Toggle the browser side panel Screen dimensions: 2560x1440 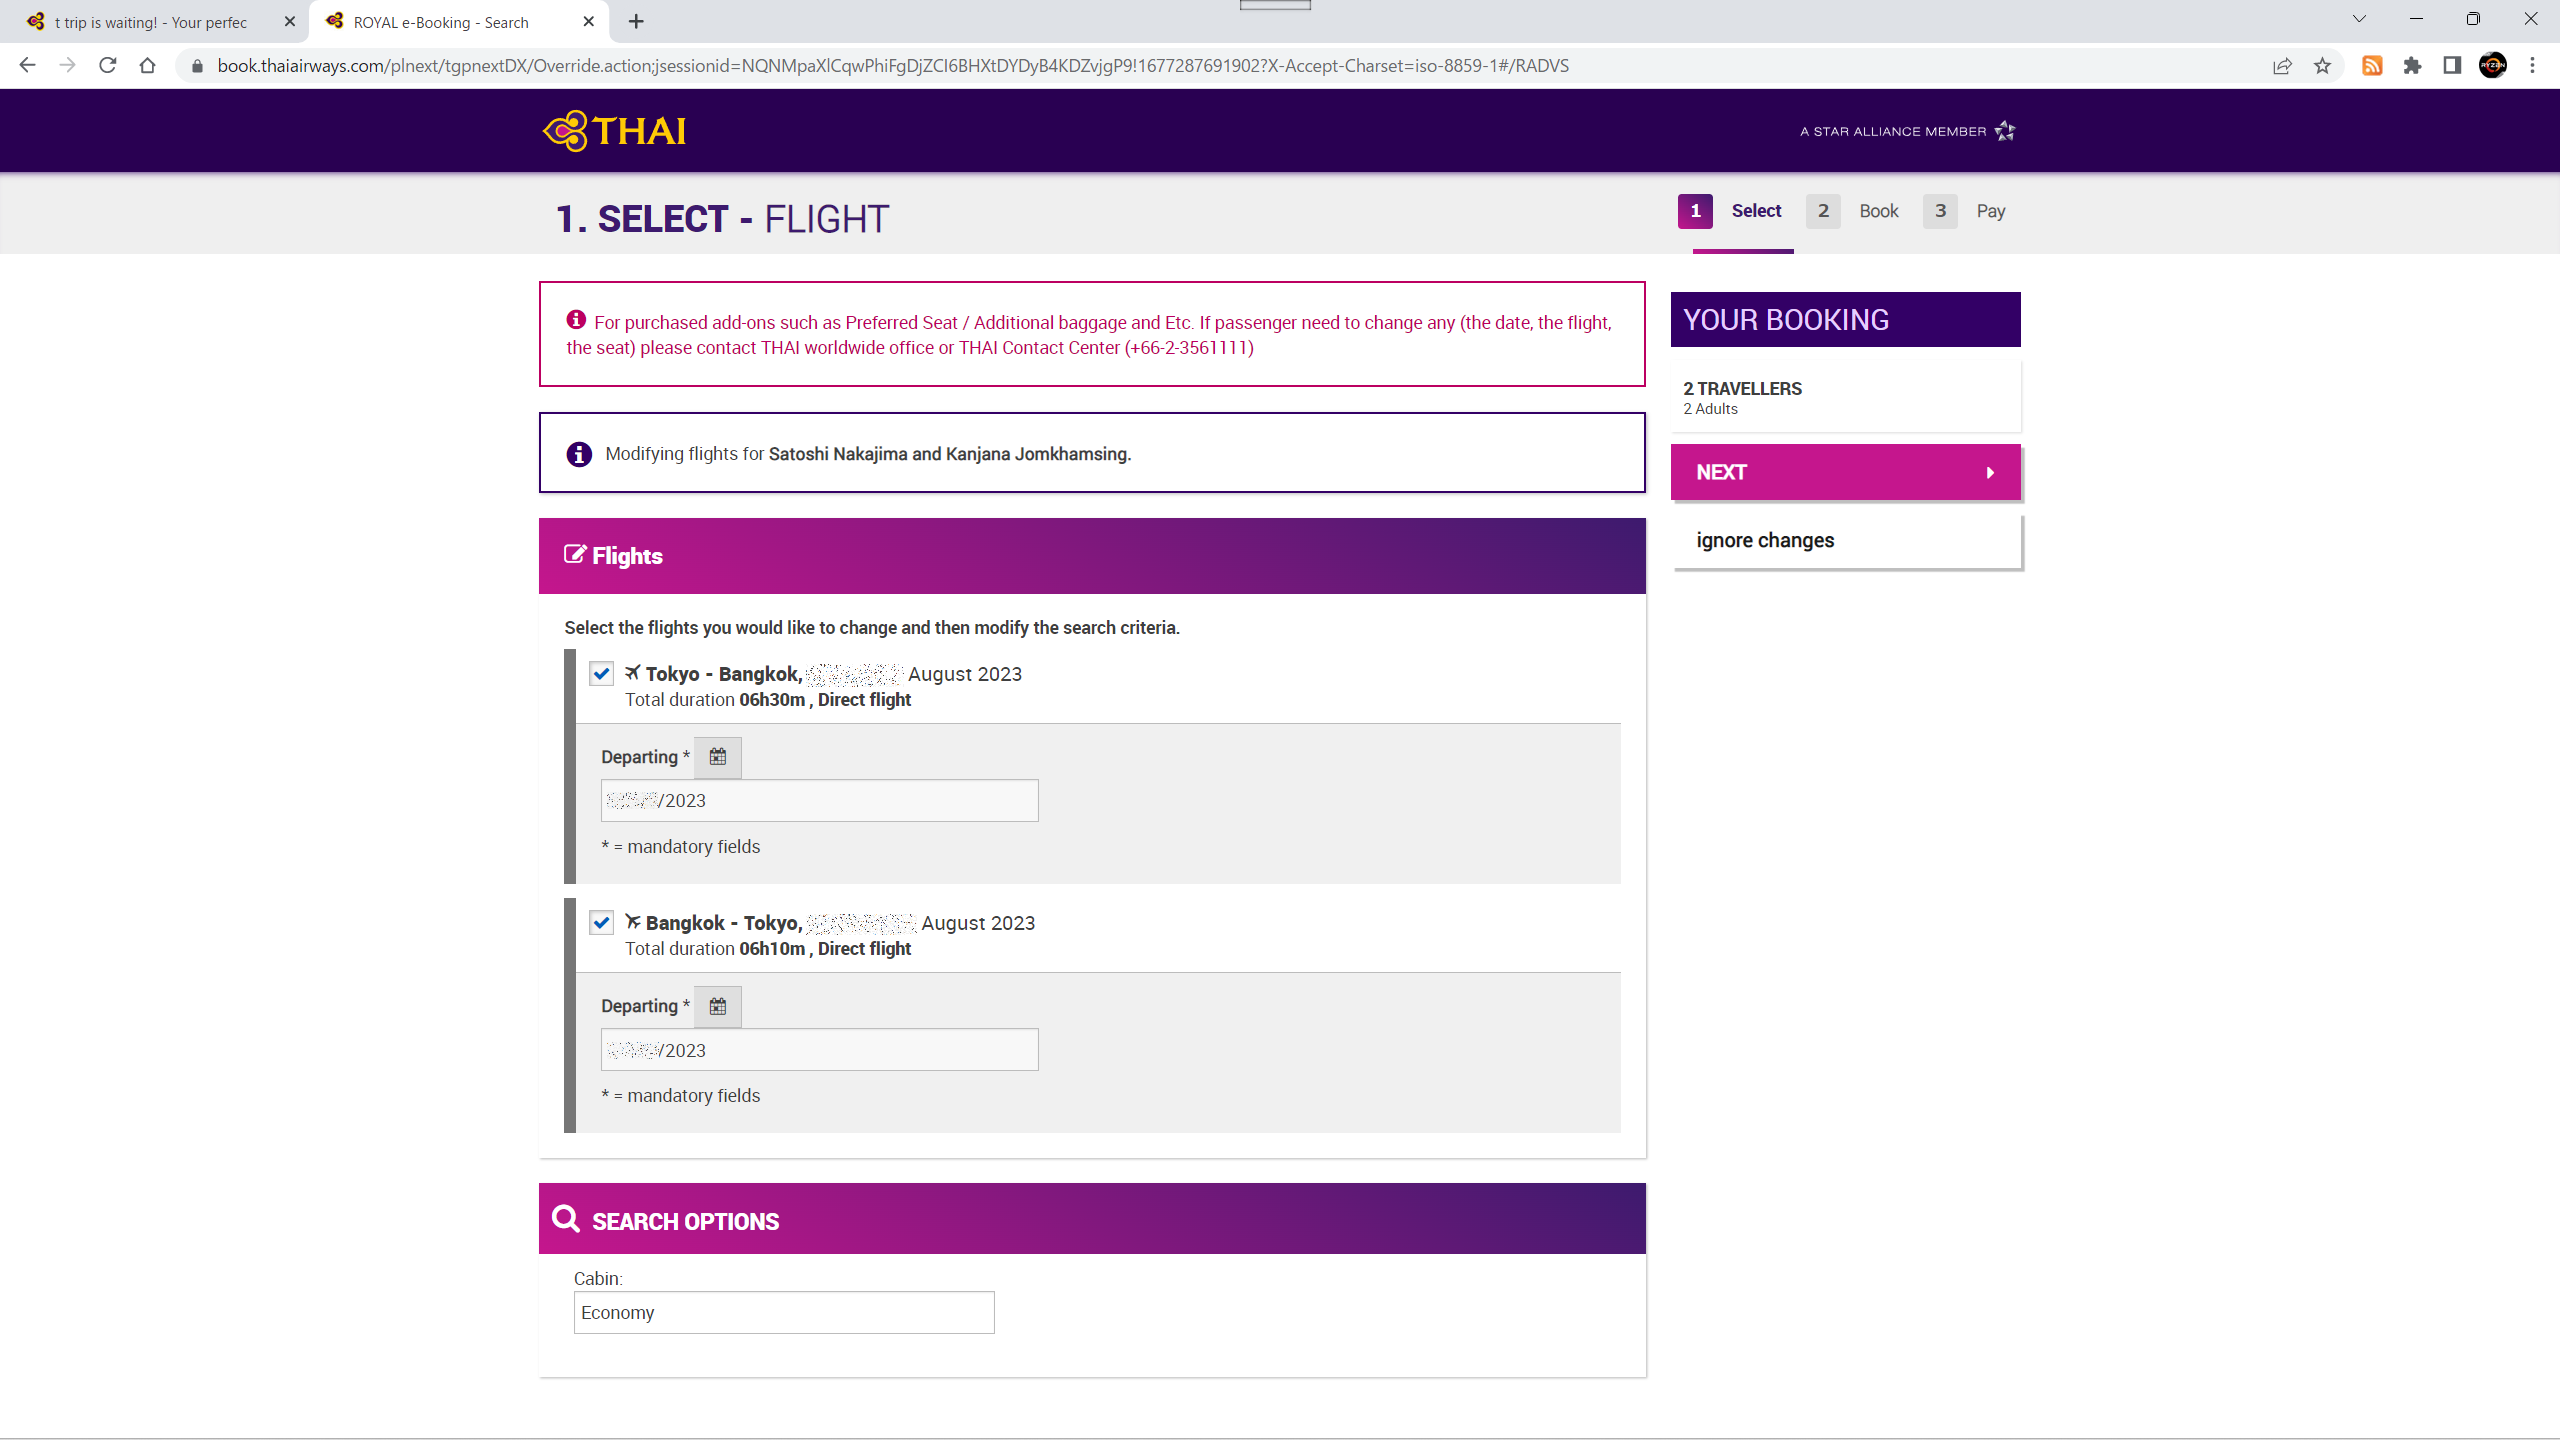(x=2452, y=66)
